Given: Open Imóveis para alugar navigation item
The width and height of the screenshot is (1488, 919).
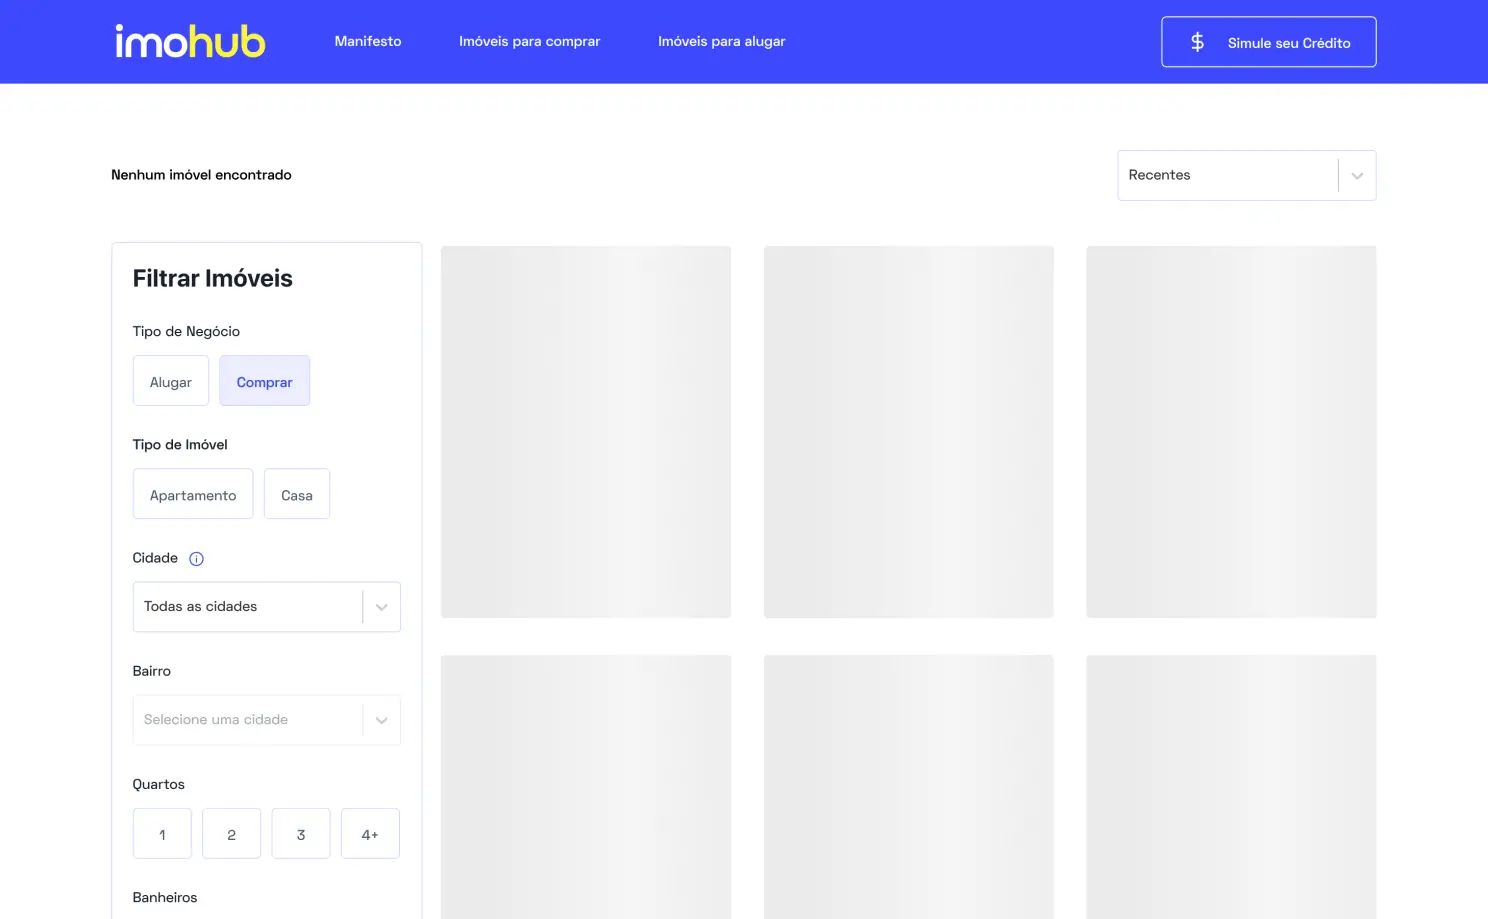Looking at the screenshot, I should (721, 41).
